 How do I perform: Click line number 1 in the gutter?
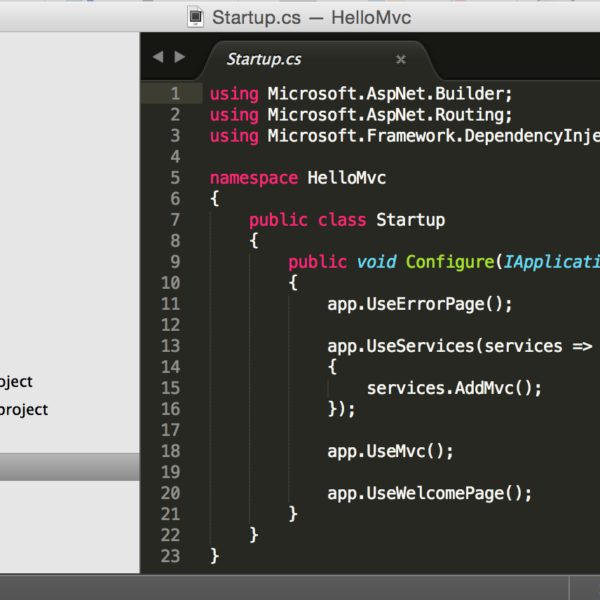click(x=174, y=94)
